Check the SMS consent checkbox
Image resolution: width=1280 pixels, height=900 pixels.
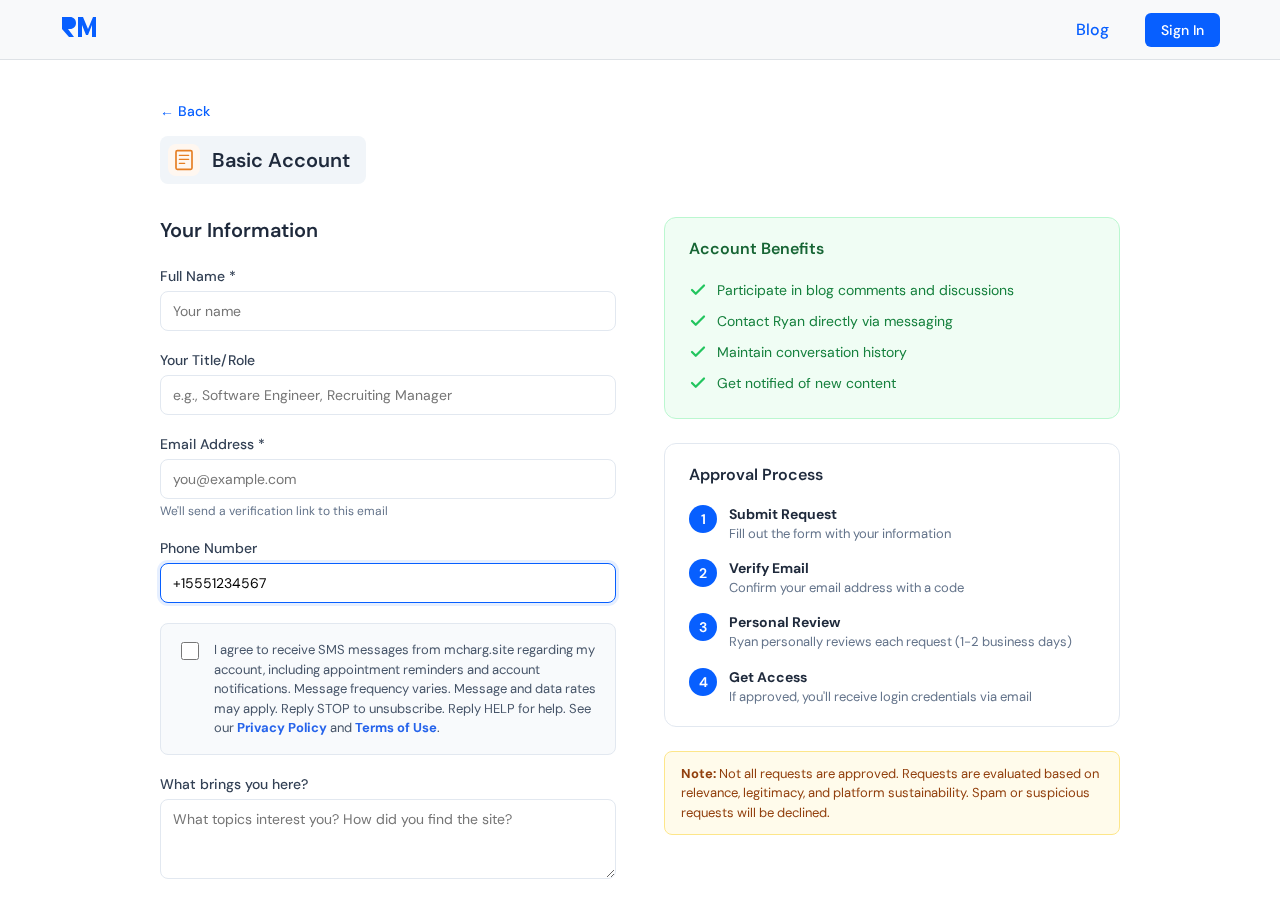click(190, 651)
